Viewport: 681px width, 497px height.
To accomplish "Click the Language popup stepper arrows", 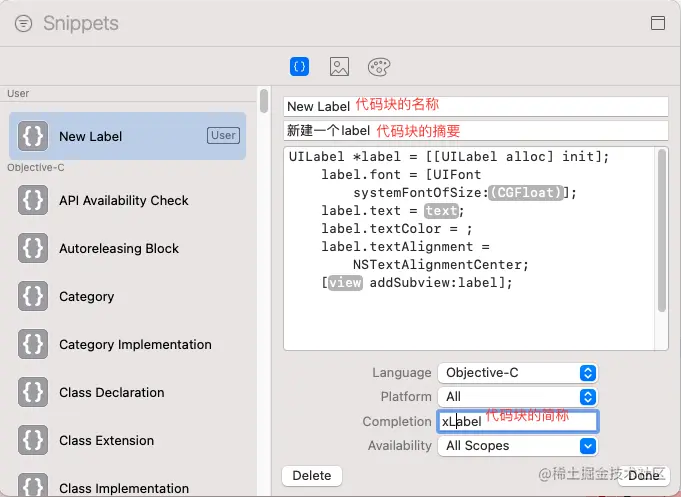I will tap(588, 373).
